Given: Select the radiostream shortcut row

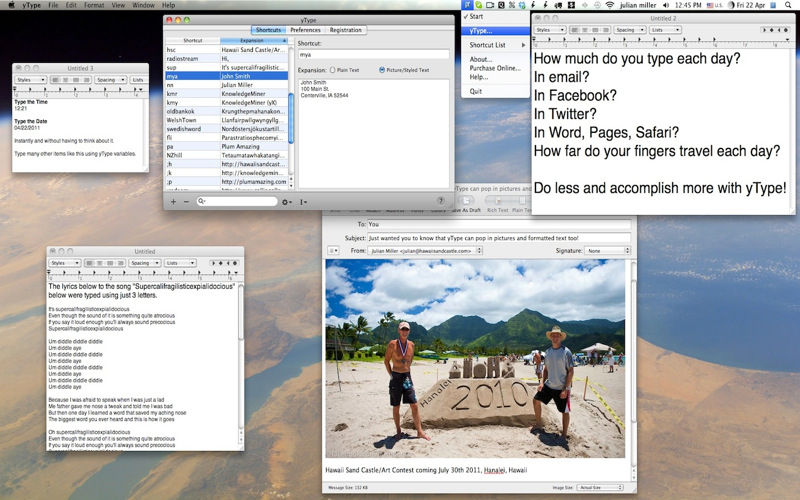Looking at the screenshot, I should tap(227, 58).
